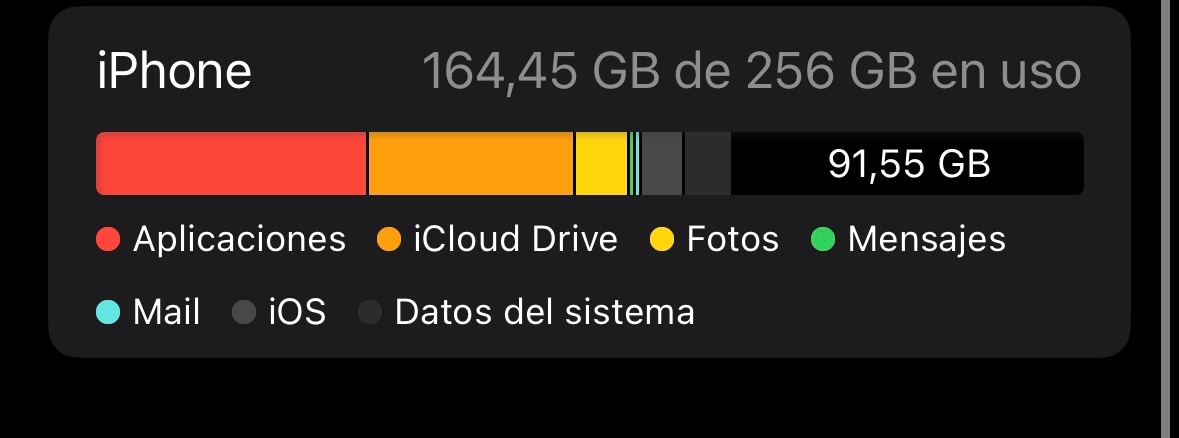Click the iPhone title text
1179x438 pixels.
point(174,71)
